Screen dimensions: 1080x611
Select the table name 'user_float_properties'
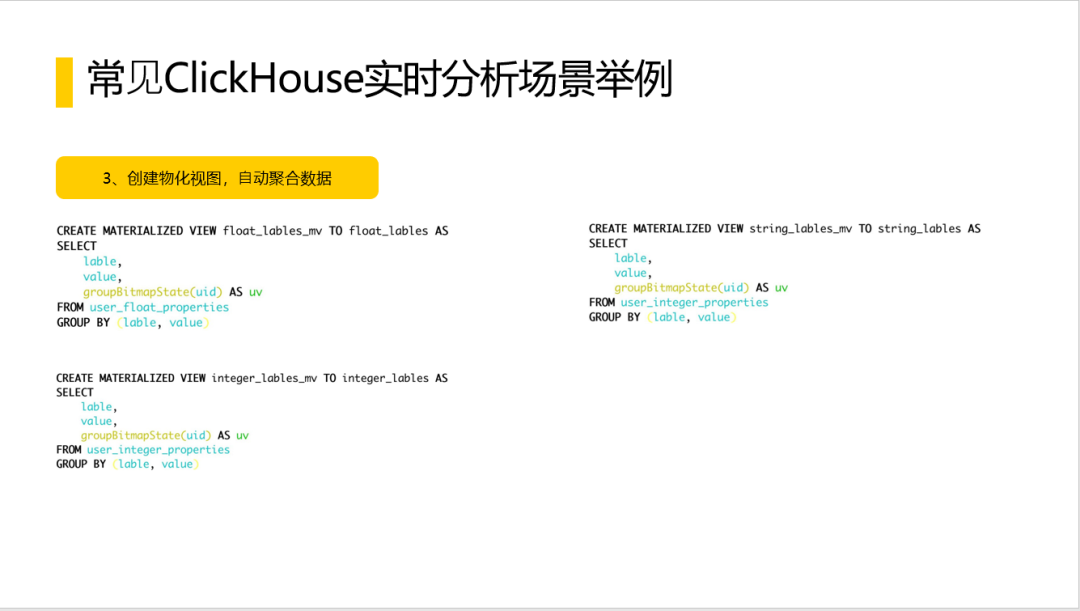pos(159,307)
